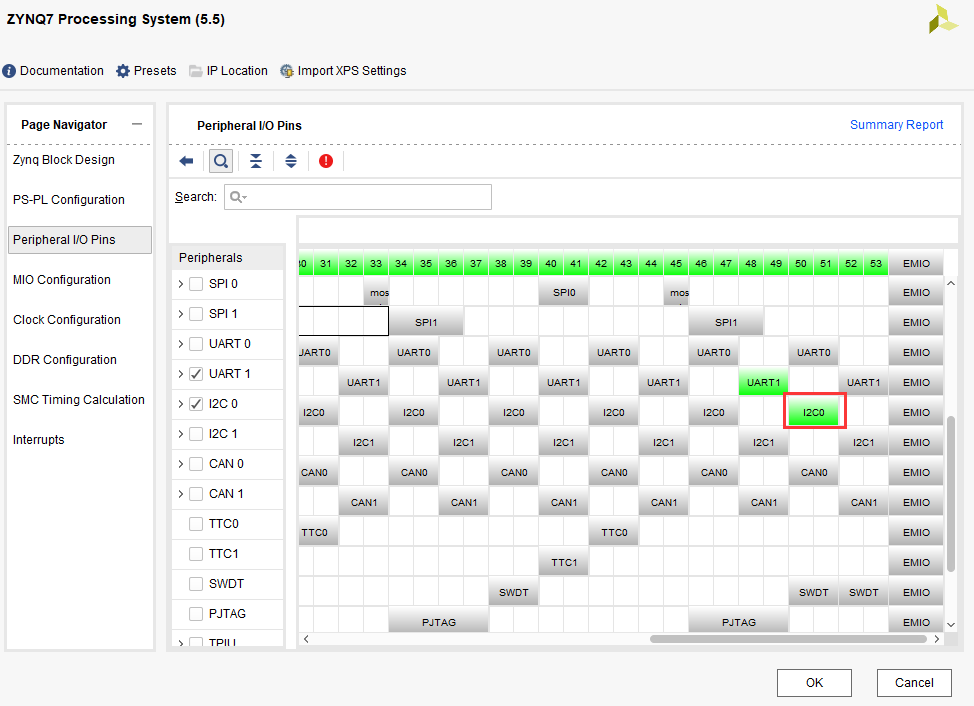Open the Summary Report link
The height and width of the screenshot is (706, 974).
point(896,125)
